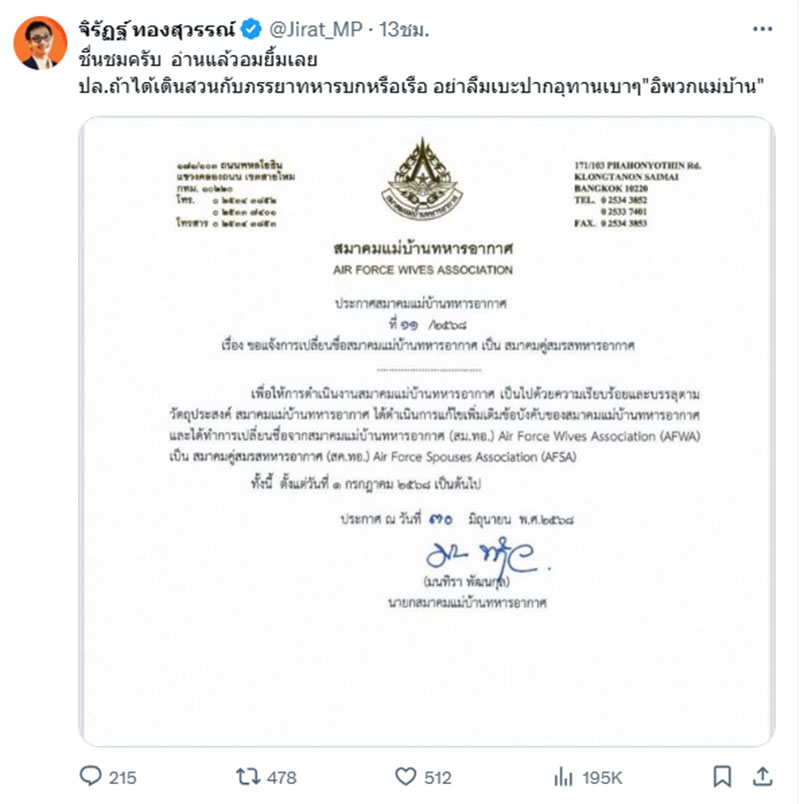Open the display name จิรัฏฐ์ ทองสุวรรณ์

click(x=157, y=30)
